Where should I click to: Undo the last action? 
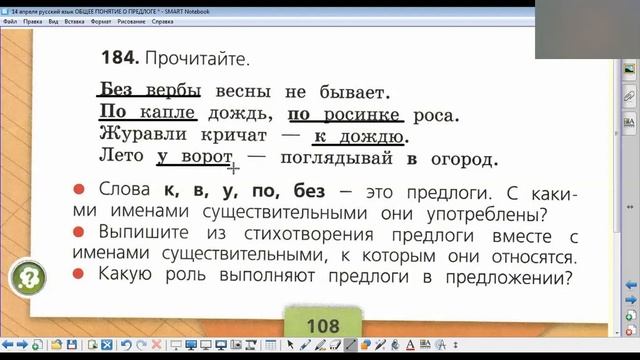[x=127, y=345]
